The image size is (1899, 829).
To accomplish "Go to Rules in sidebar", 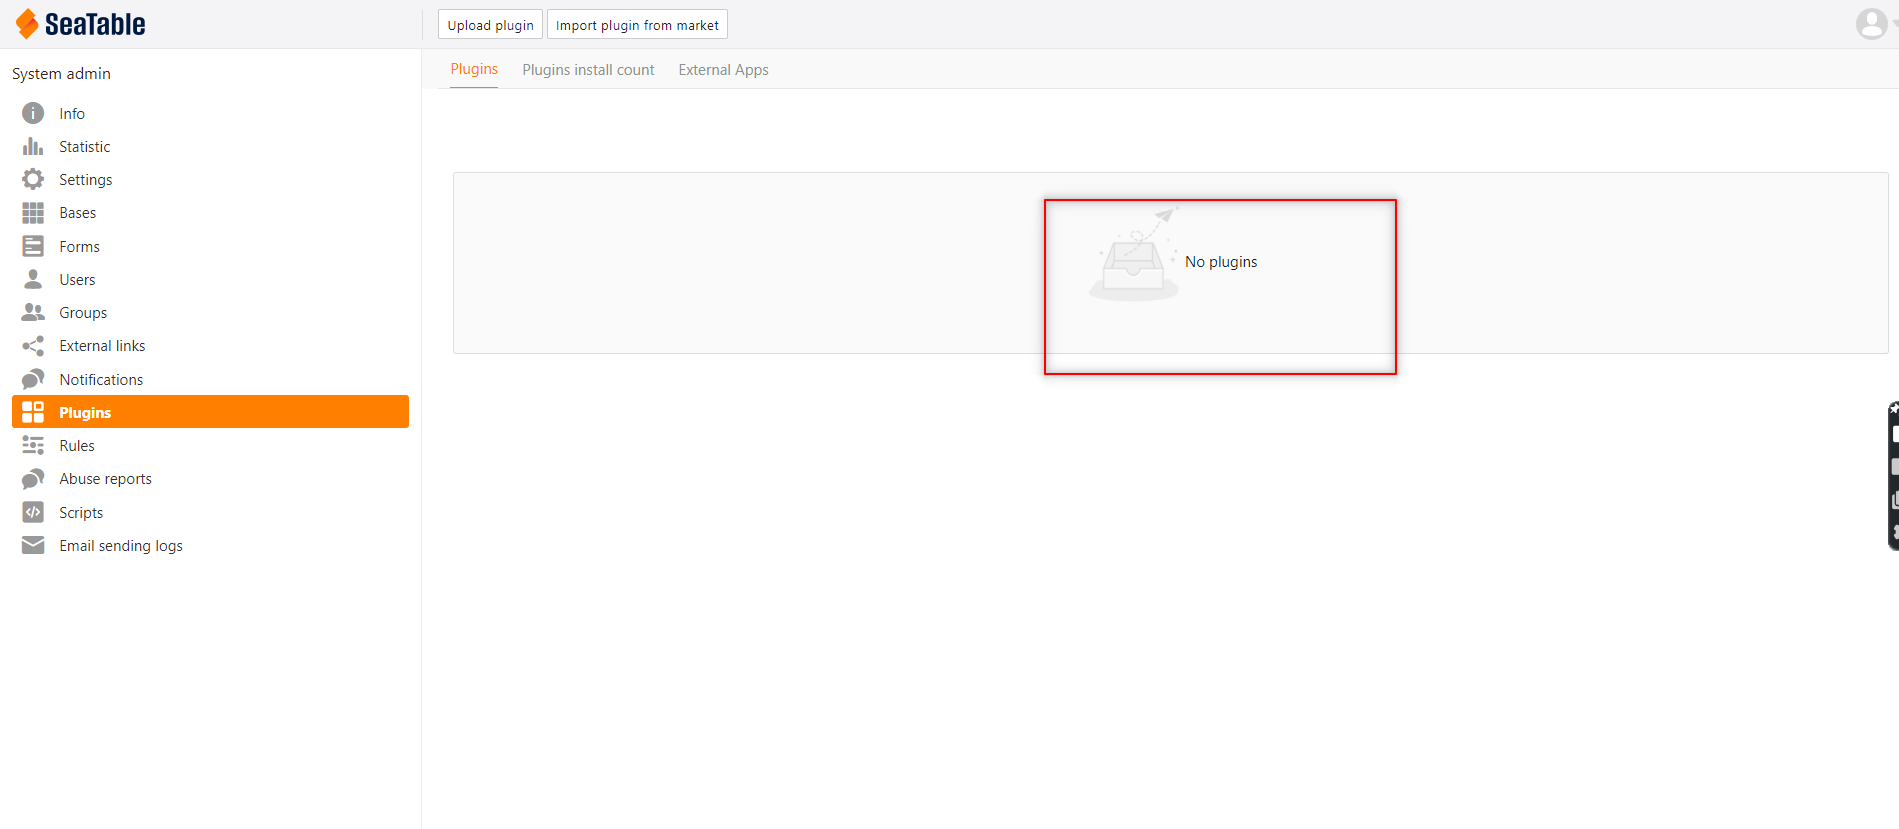I will tap(77, 446).
